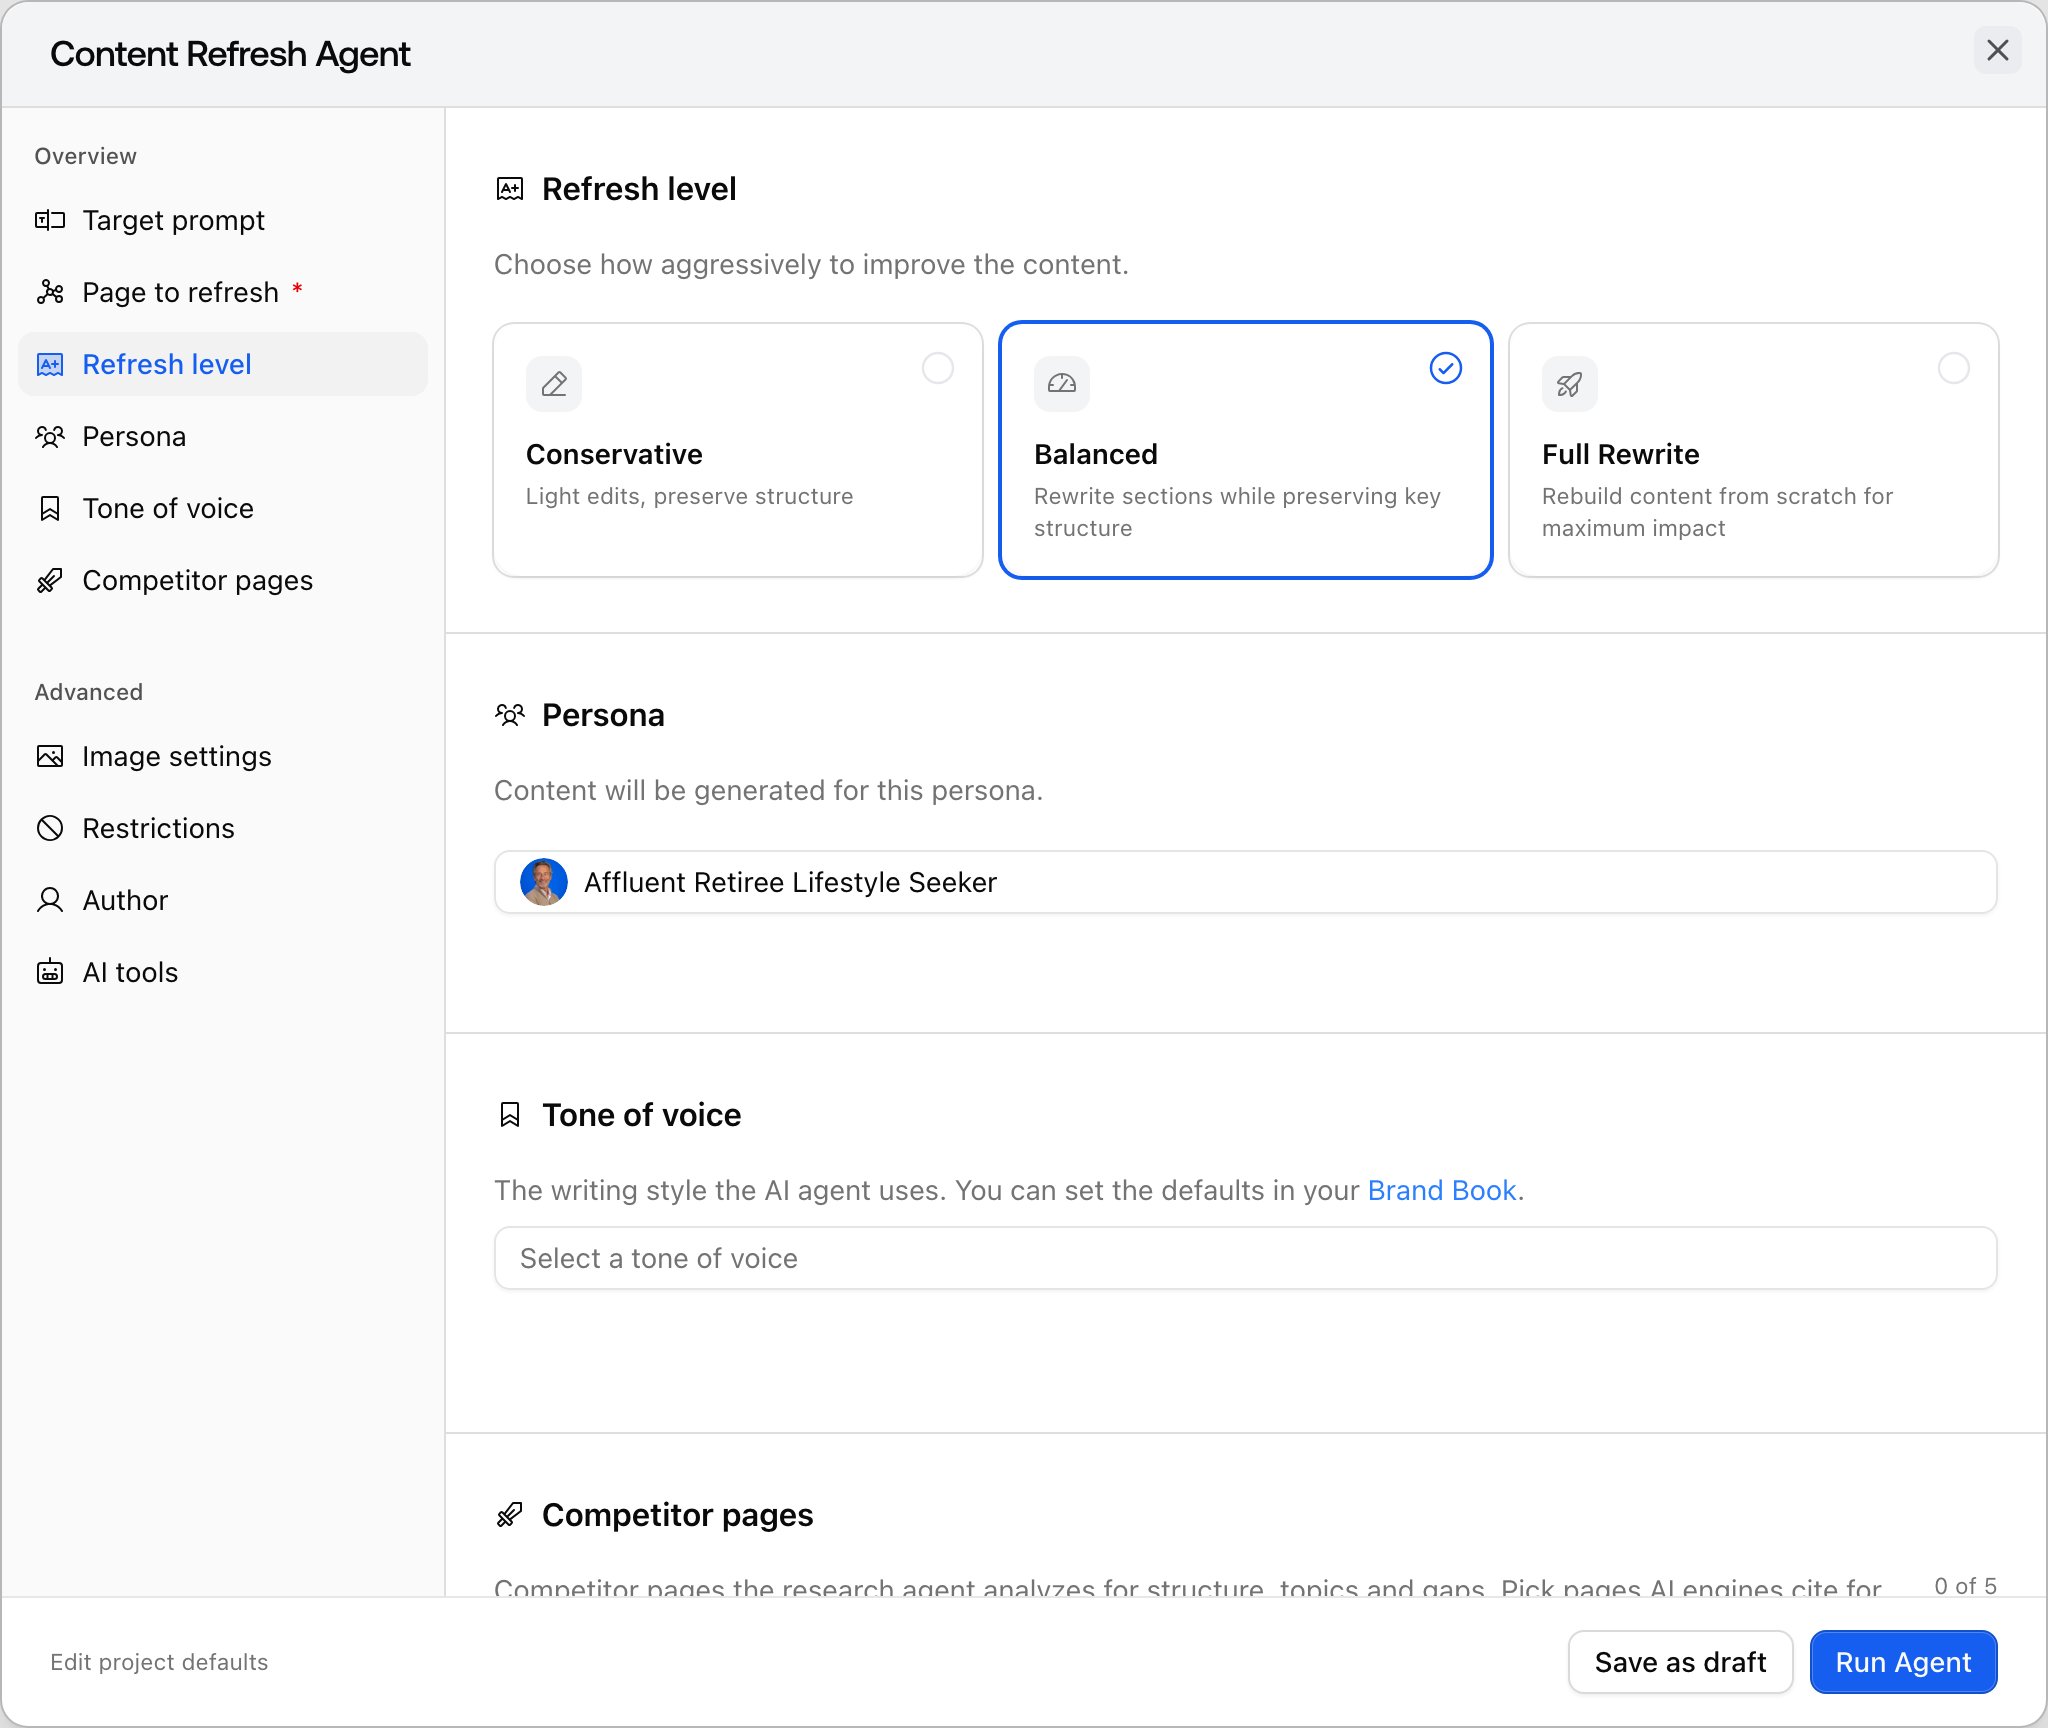Click the Persona sidebar icon
The width and height of the screenshot is (2048, 1728).
pyautogui.click(x=50, y=436)
